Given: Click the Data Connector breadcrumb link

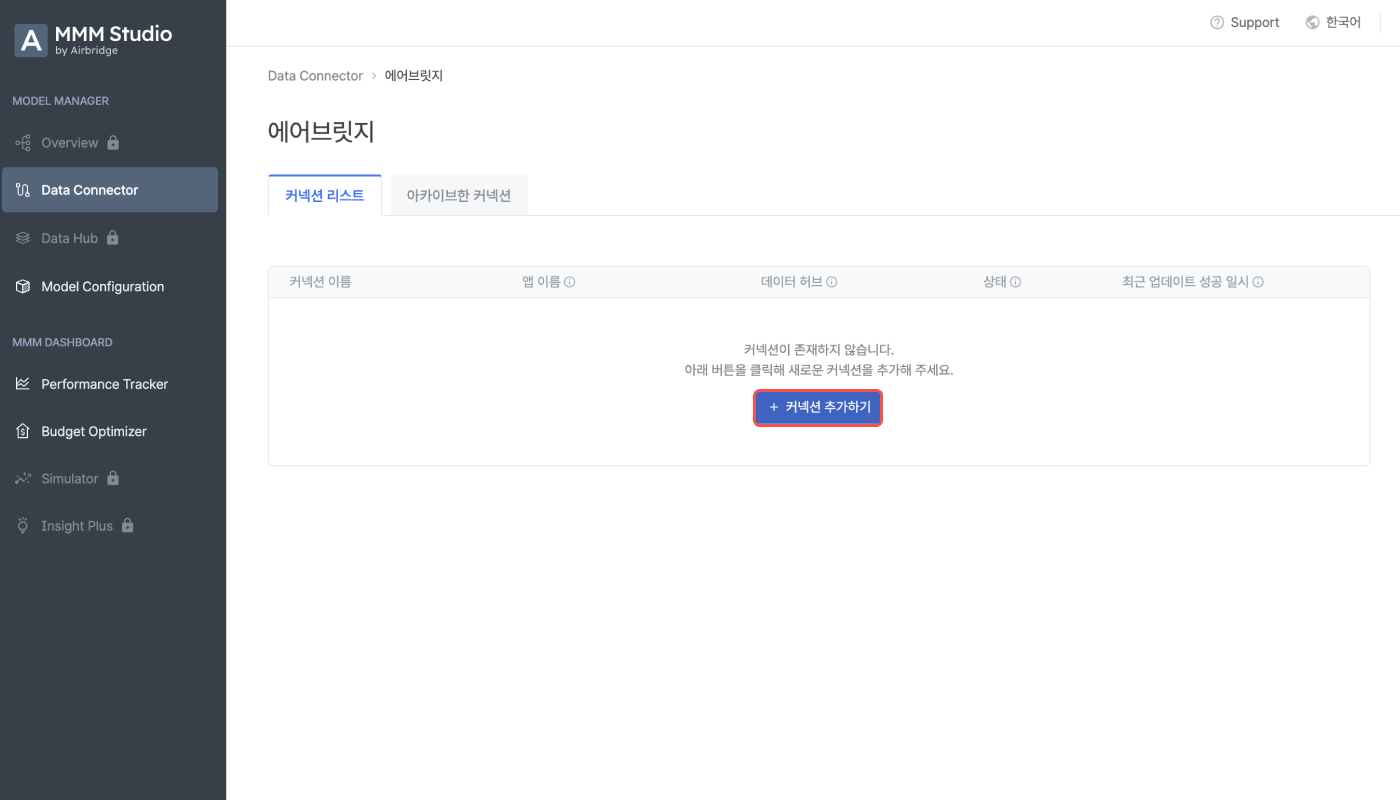Looking at the screenshot, I should 315,76.
